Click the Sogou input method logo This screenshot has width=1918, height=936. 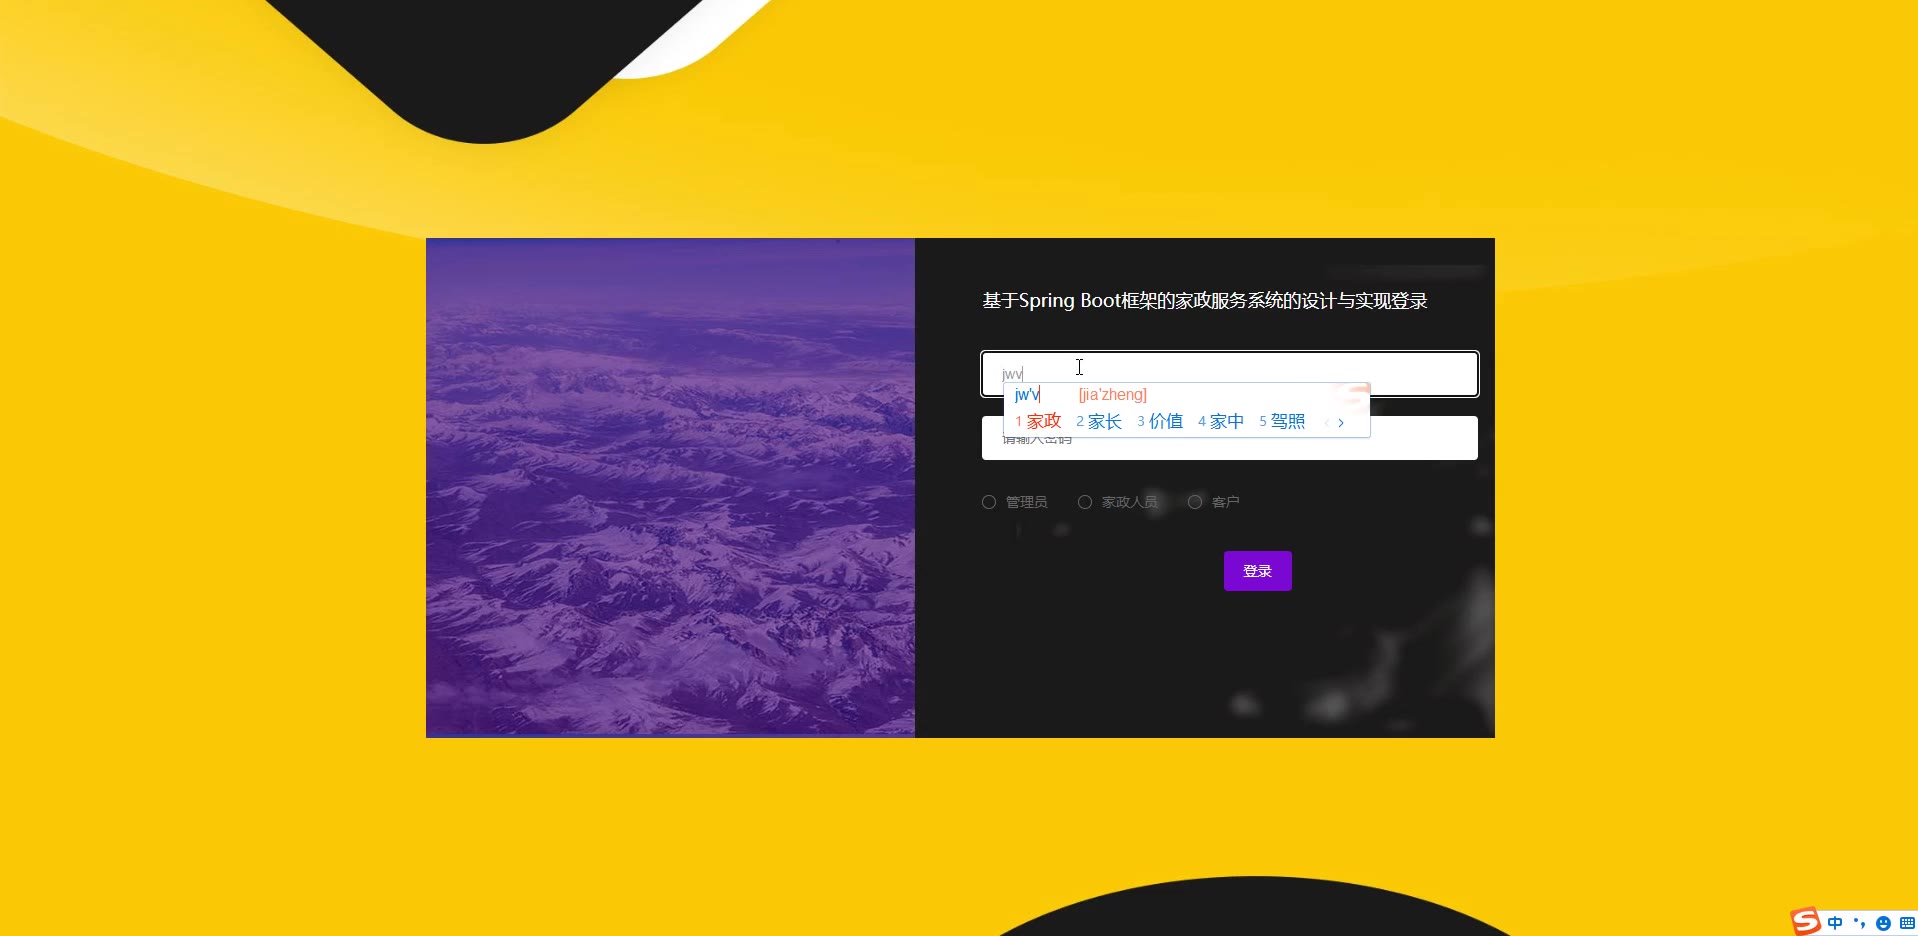1806,921
